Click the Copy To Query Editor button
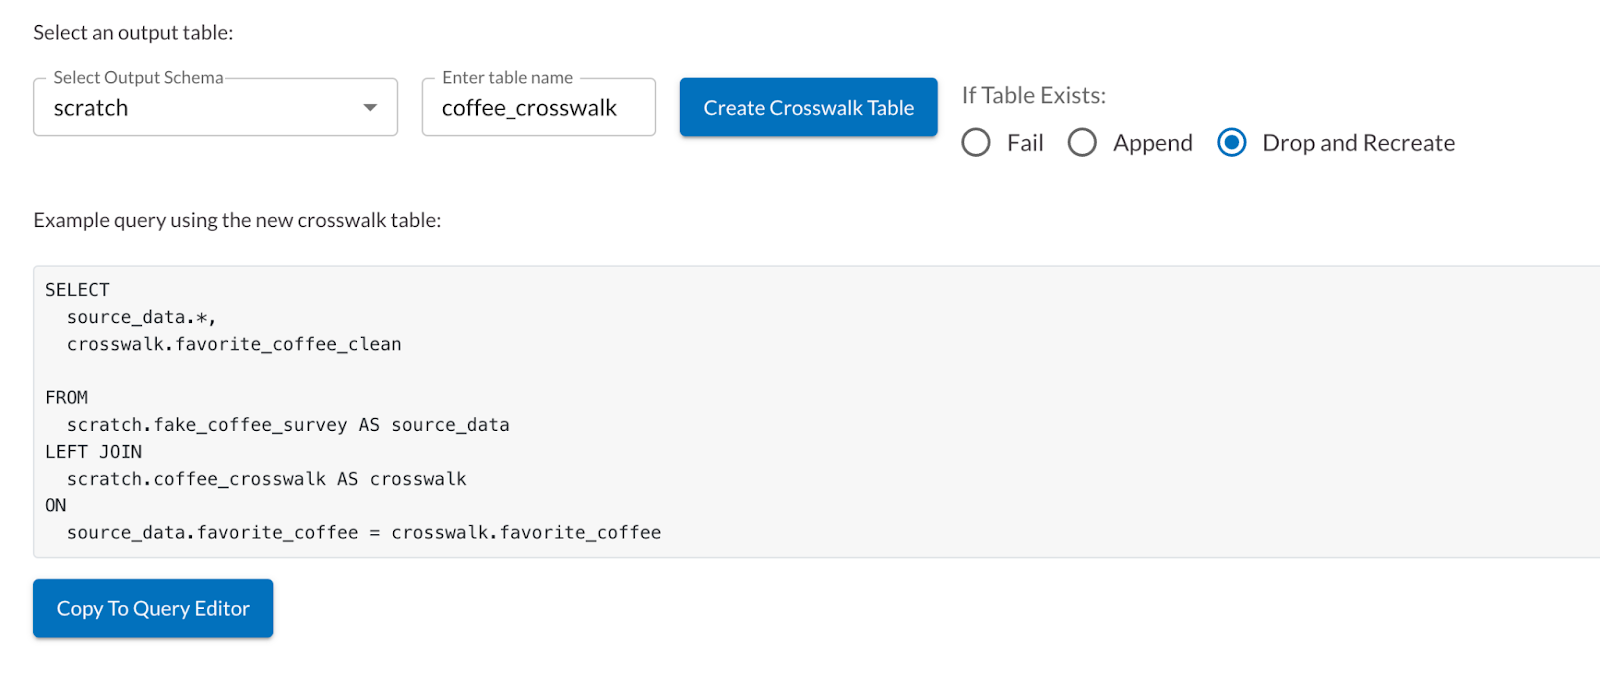The width and height of the screenshot is (1600, 673). [x=153, y=608]
